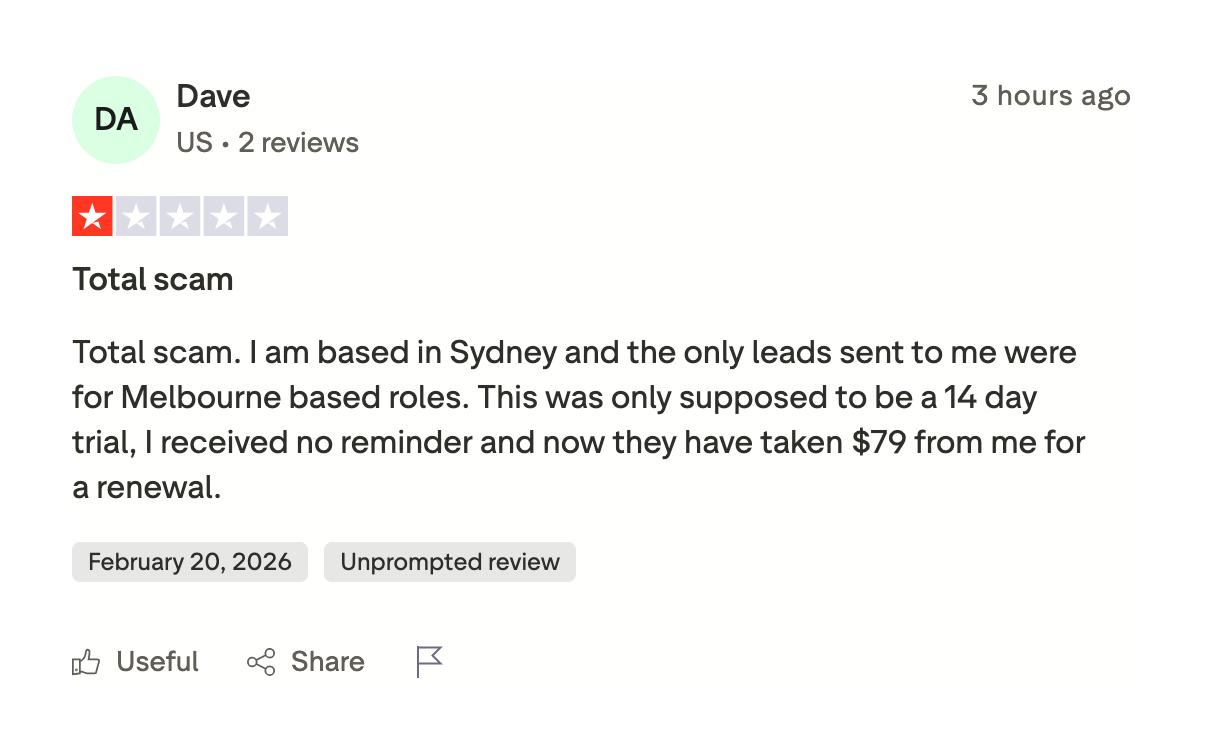The height and width of the screenshot is (744, 1212).
Task: Click the Unprompted review badge
Action: pos(450,562)
